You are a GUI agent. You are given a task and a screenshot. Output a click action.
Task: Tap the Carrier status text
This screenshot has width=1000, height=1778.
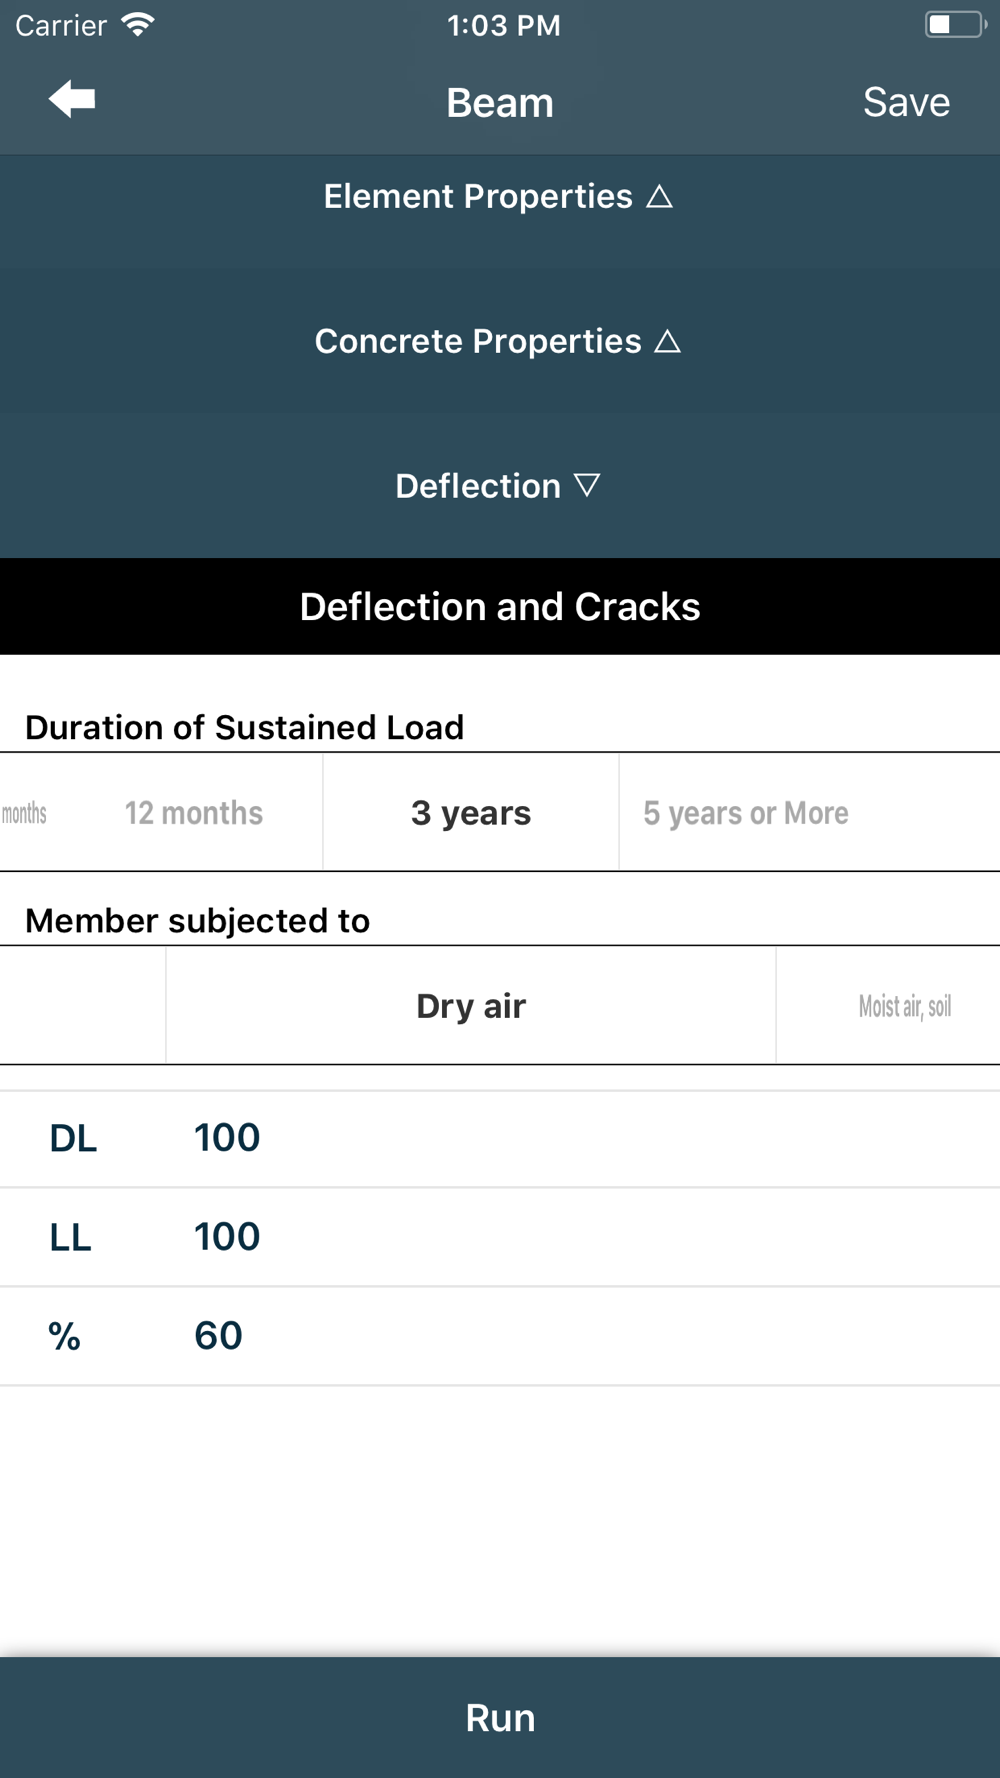pos(61,25)
